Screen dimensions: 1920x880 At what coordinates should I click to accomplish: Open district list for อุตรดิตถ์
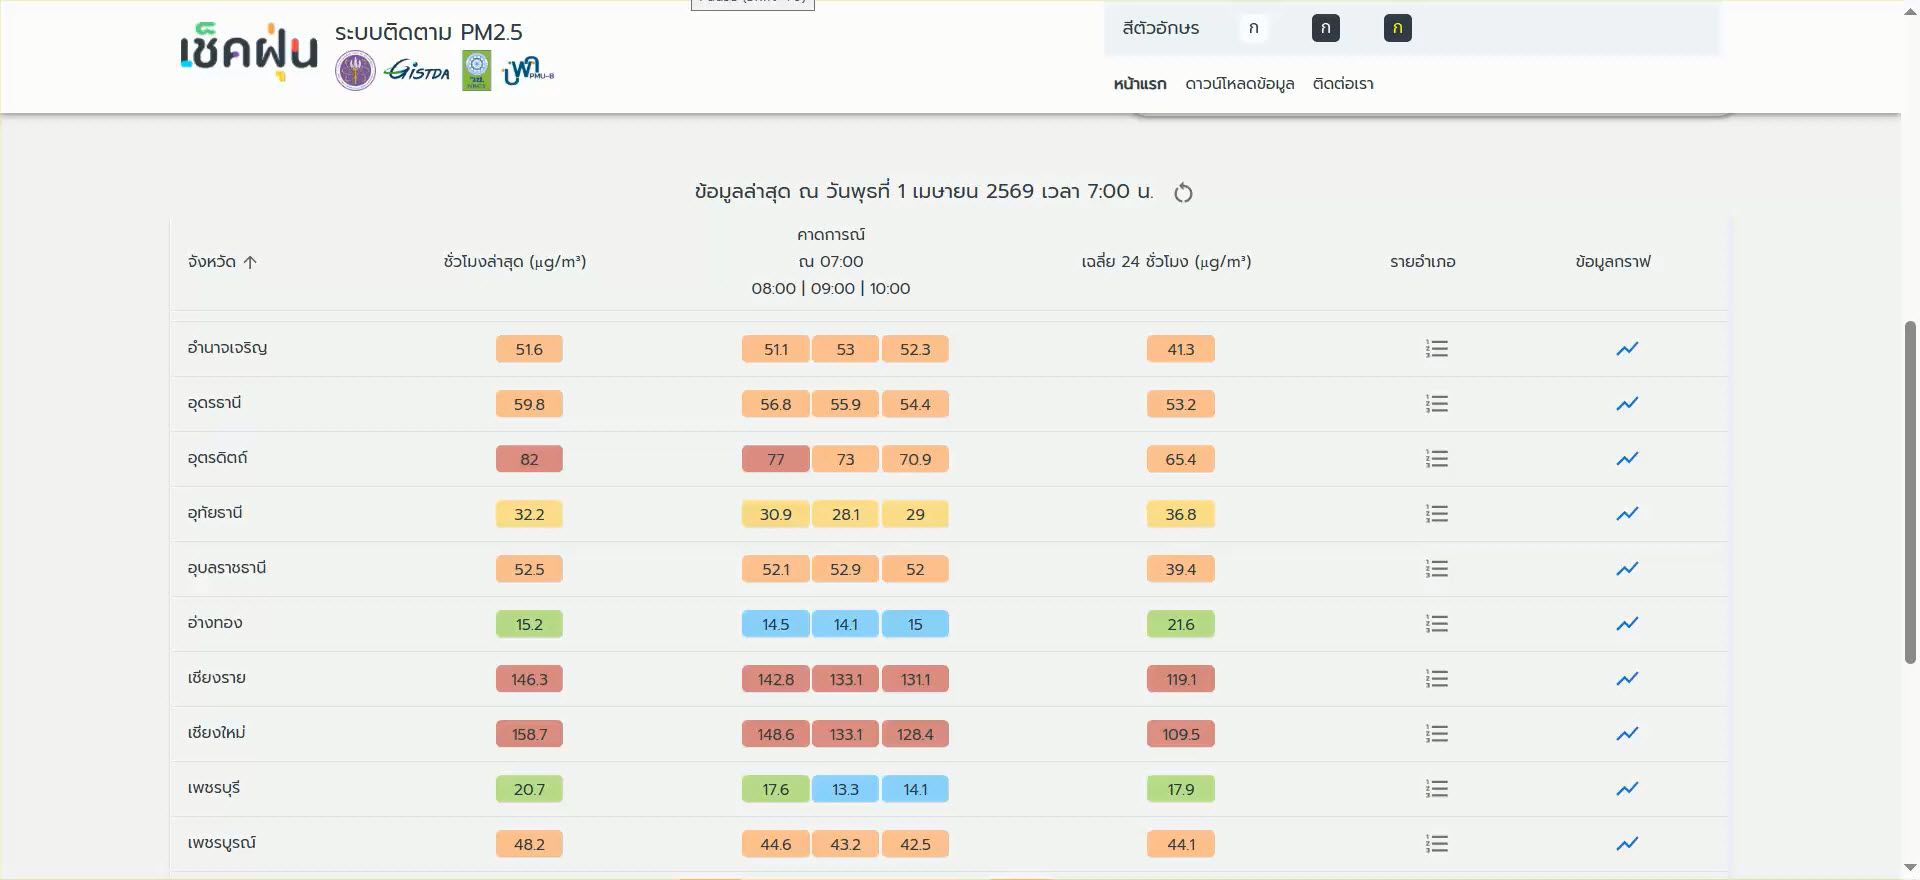pos(1436,459)
